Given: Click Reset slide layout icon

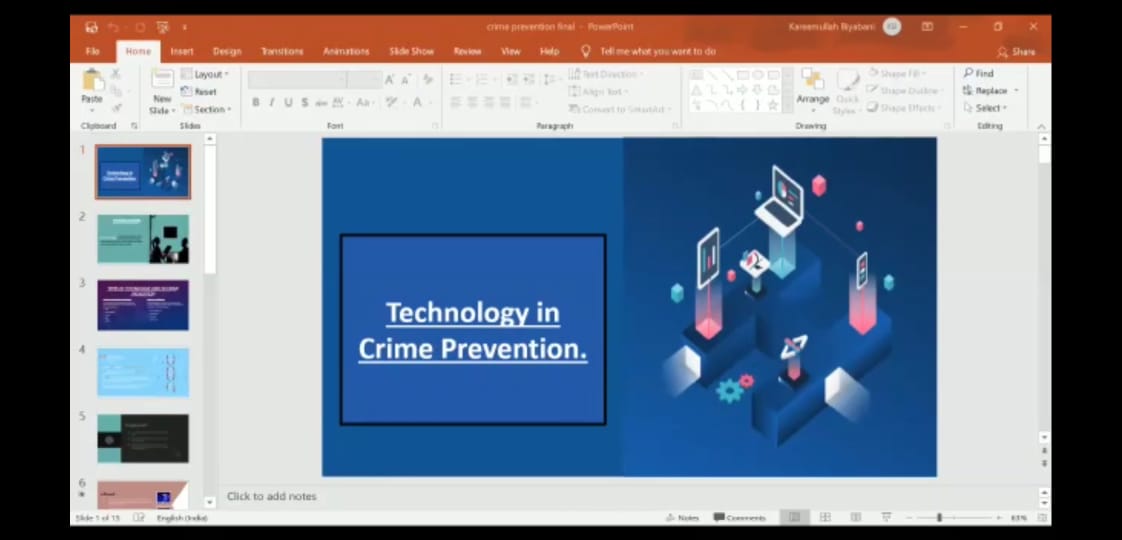Looking at the screenshot, I should 199,92.
